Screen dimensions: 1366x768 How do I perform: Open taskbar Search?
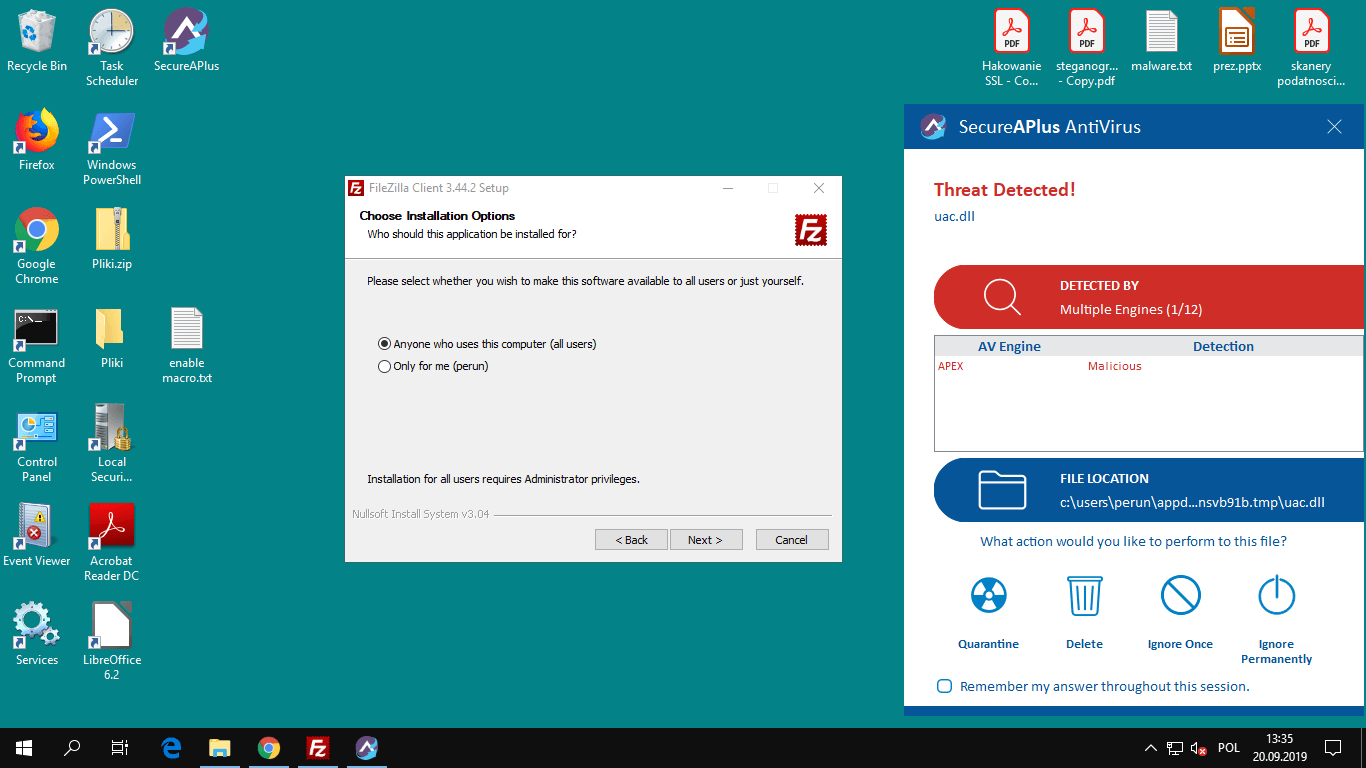[72, 747]
